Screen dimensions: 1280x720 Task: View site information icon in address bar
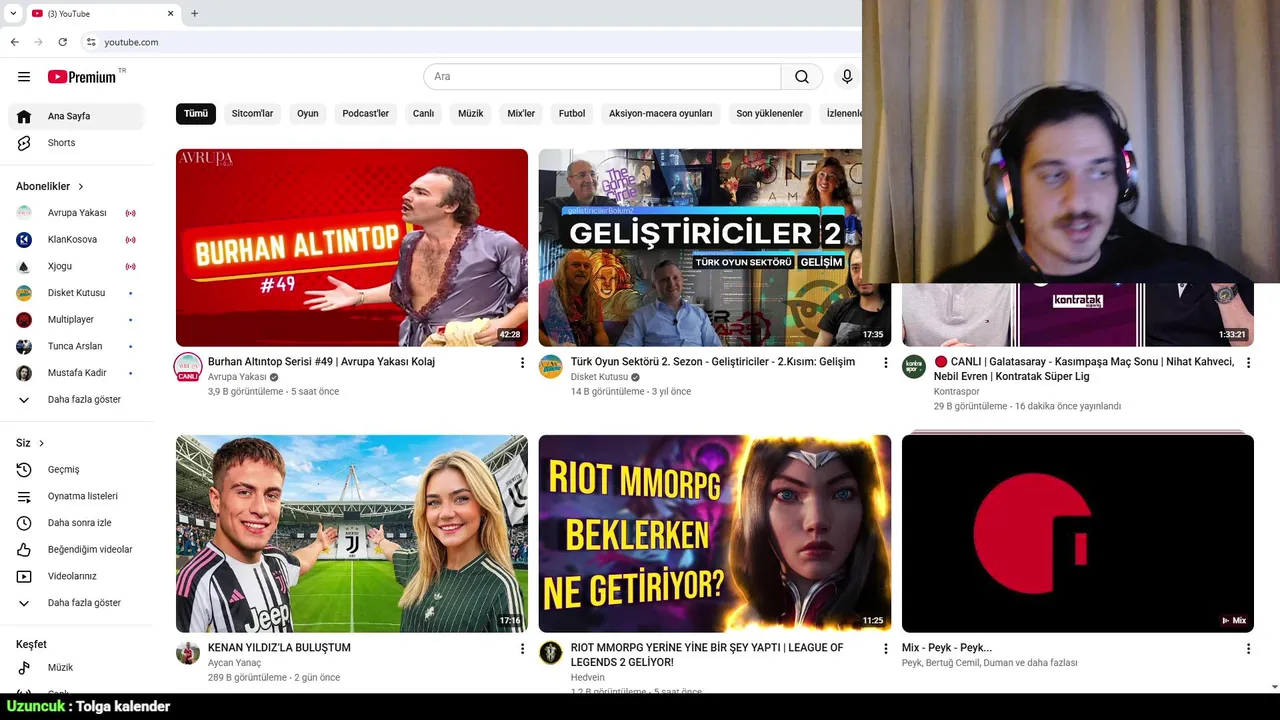point(90,42)
